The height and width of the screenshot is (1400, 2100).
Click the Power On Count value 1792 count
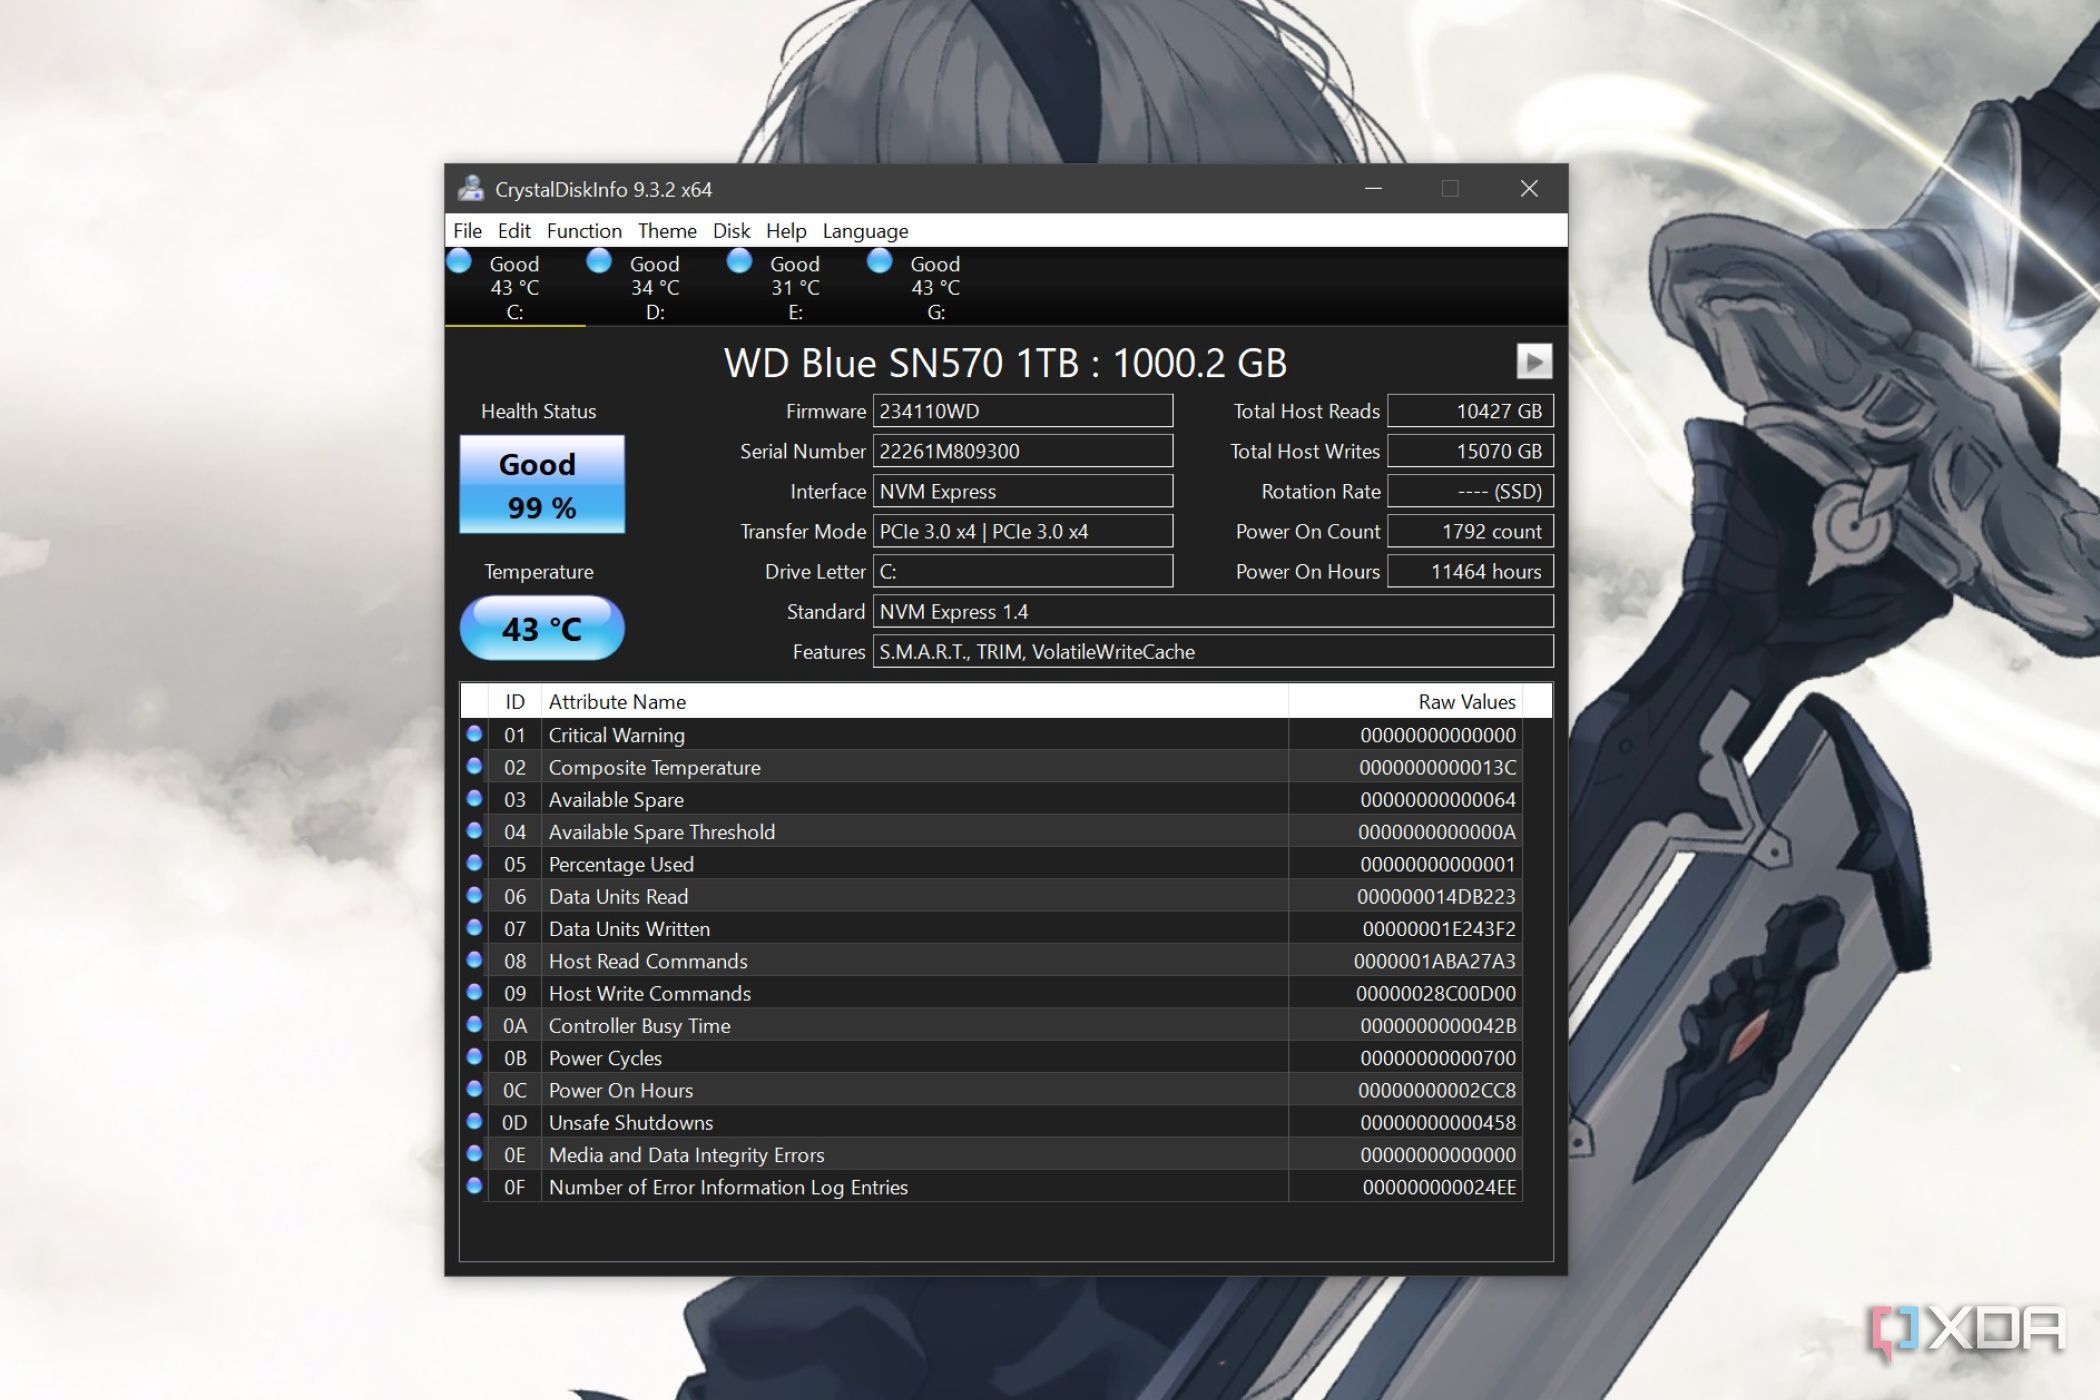(x=1470, y=531)
